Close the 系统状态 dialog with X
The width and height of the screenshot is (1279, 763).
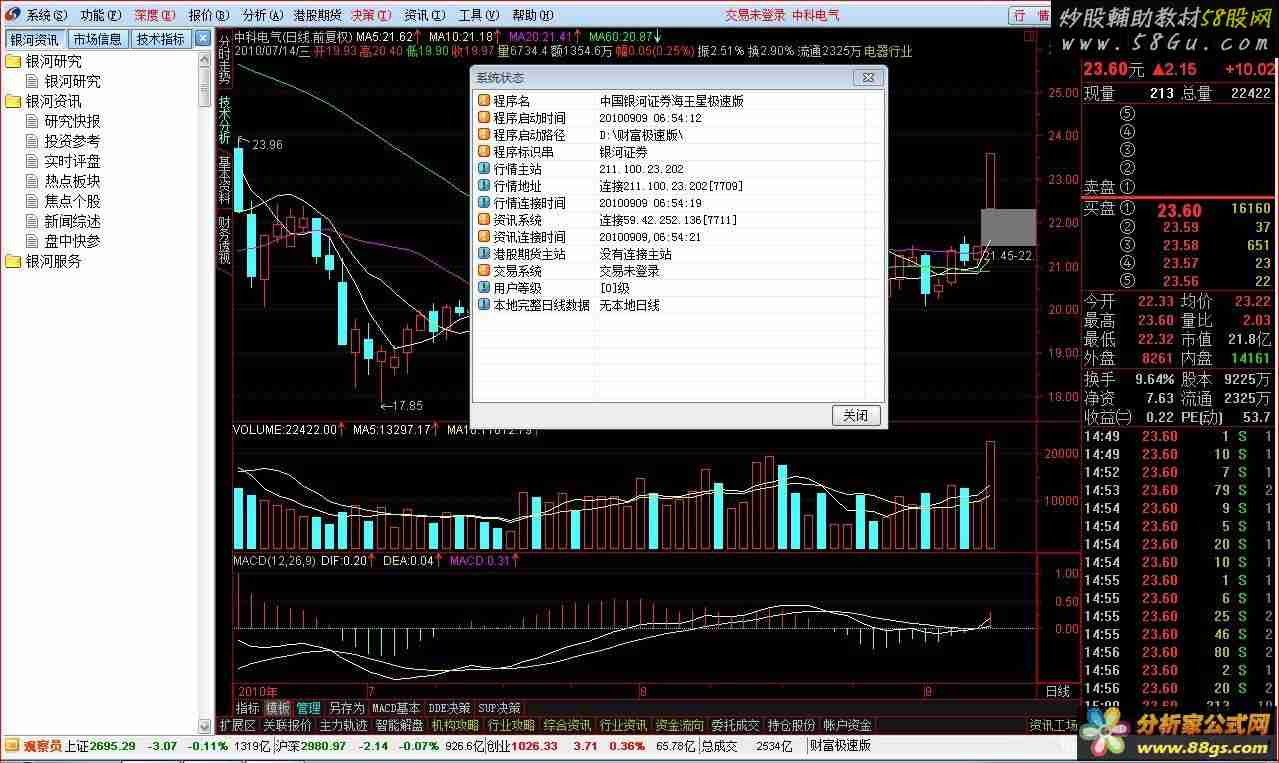point(866,77)
